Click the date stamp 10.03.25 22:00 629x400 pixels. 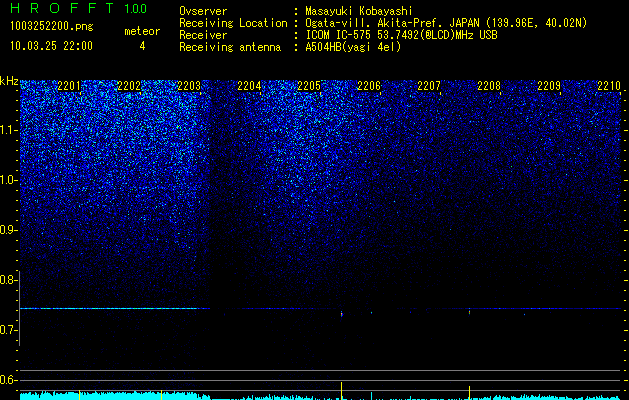(51, 46)
